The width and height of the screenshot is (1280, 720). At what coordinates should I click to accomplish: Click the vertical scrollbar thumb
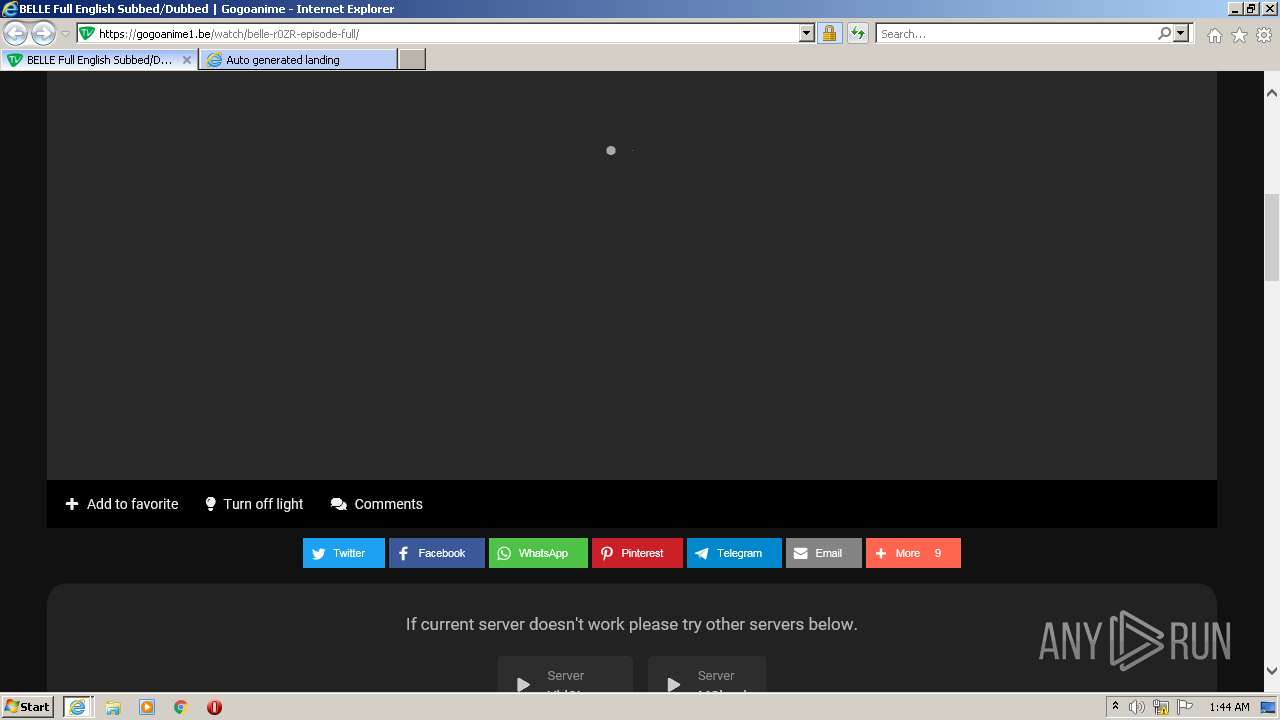pos(1272,238)
